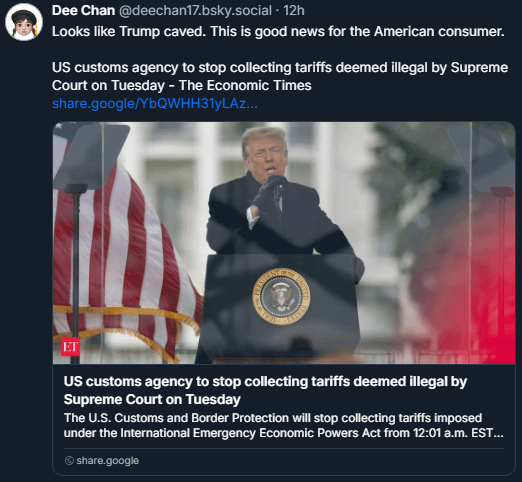Viewport: 522px width, 482px height.
Task: Click the presidential seal on the podium
Action: click(281, 297)
